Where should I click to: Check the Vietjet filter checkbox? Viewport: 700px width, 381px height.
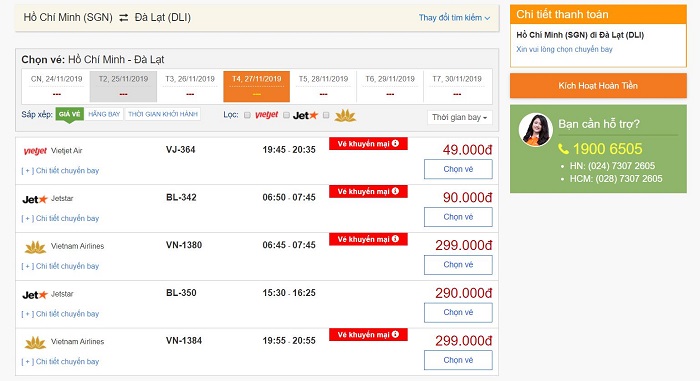(247, 115)
